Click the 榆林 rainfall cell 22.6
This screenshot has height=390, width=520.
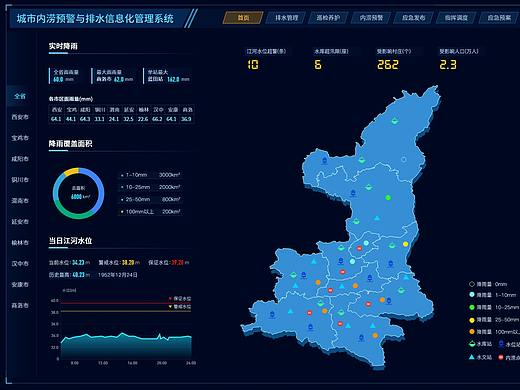(x=143, y=119)
